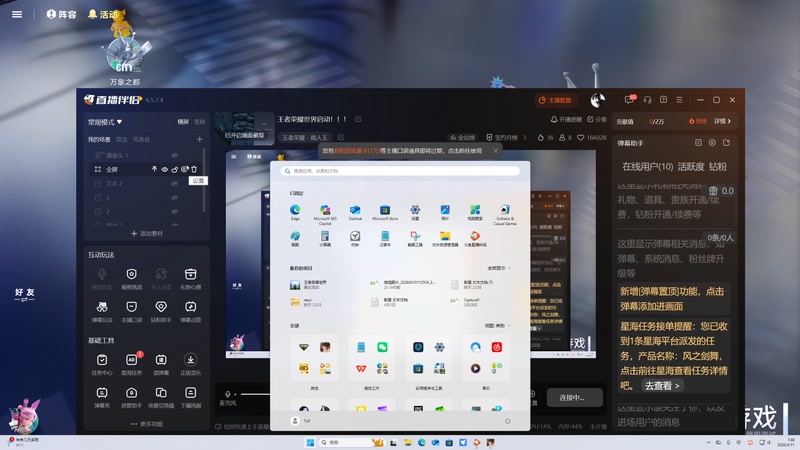
Task: Toggle visibility eye on 全屏 scene row
Action: point(164,169)
